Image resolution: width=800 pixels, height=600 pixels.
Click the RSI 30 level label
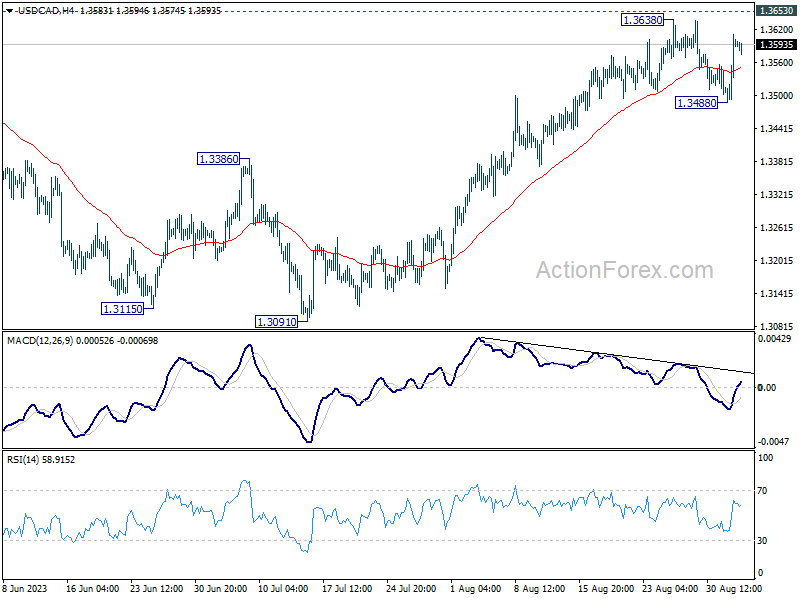pyautogui.click(x=762, y=541)
